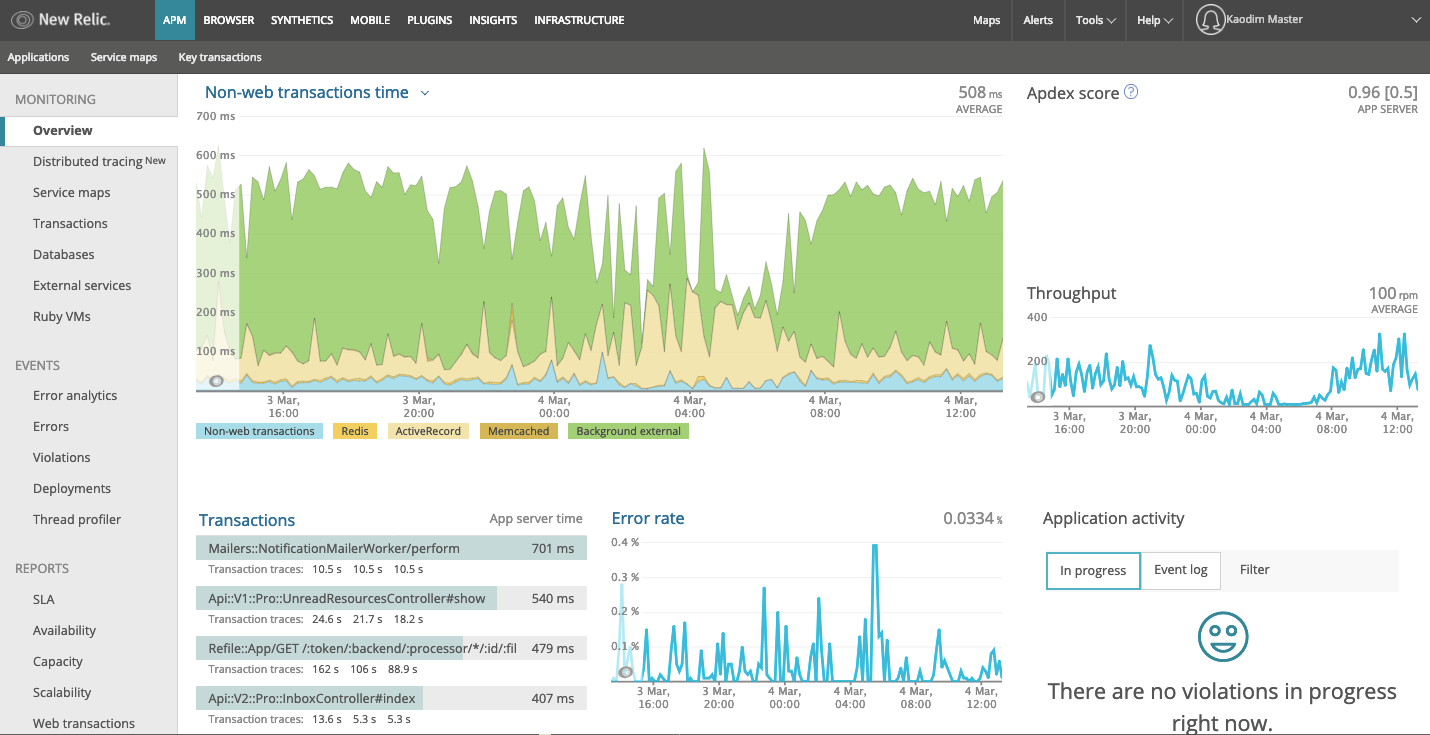Click the Apdex score help question icon
Image resolution: width=1430 pixels, height=735 pixels.
[x=1131, y=92]
